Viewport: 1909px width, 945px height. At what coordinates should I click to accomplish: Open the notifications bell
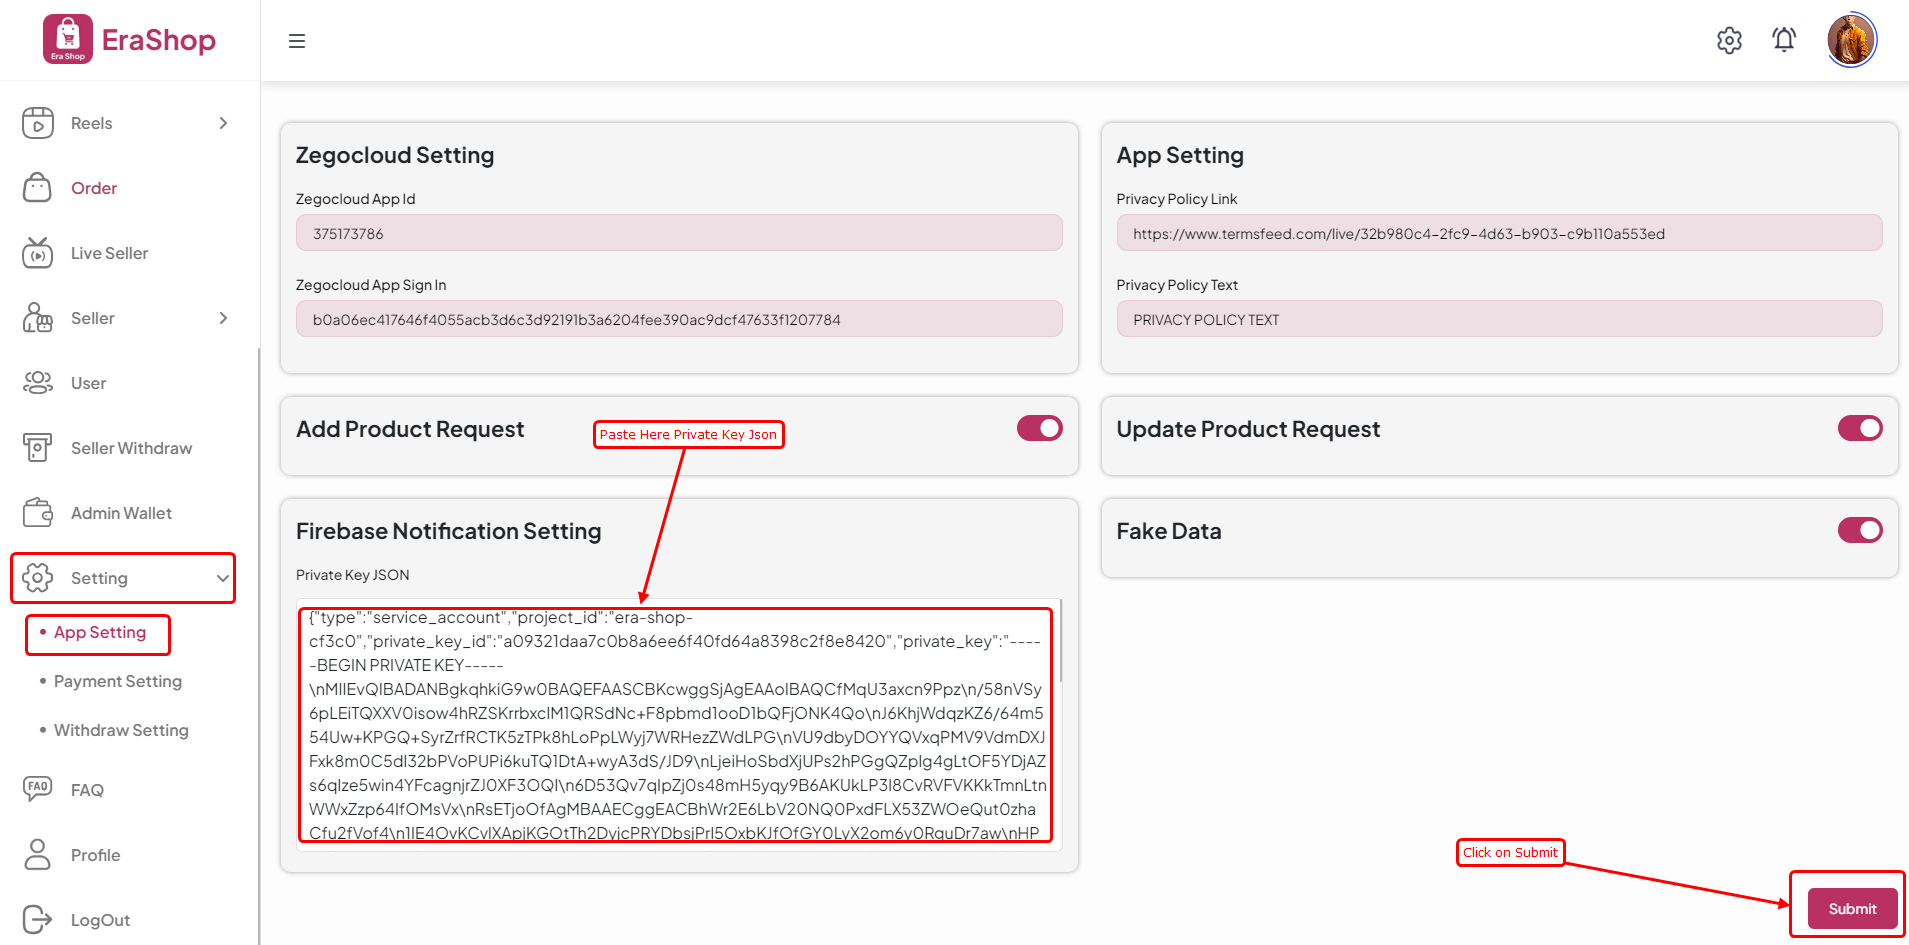click(1784, 40)
